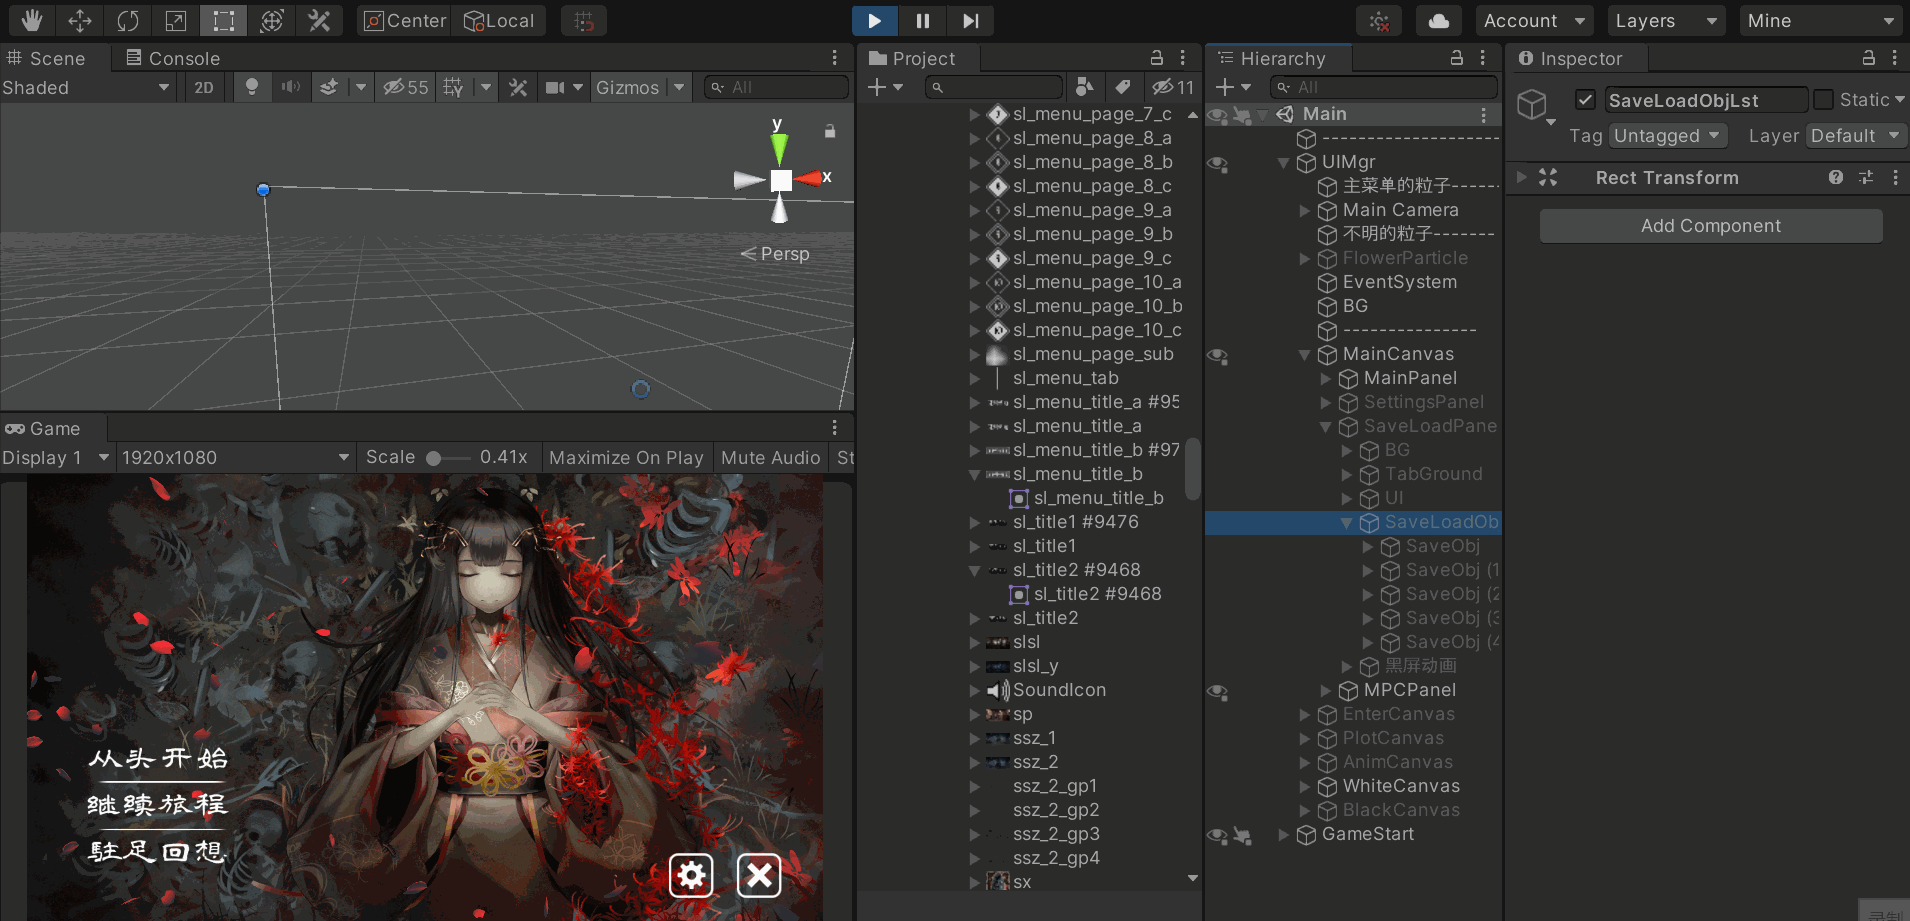The height and width of the screenshot is (921, 1910).
Task: Open the Hierarchy create plus menu
Action: point(1233,87)
